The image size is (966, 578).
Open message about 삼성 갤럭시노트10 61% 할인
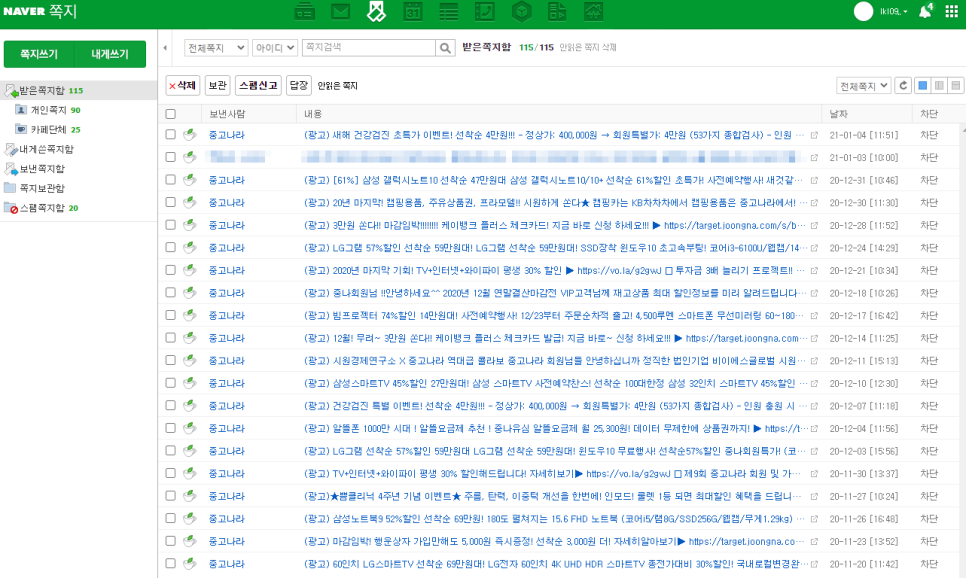(x=553, y=180)
